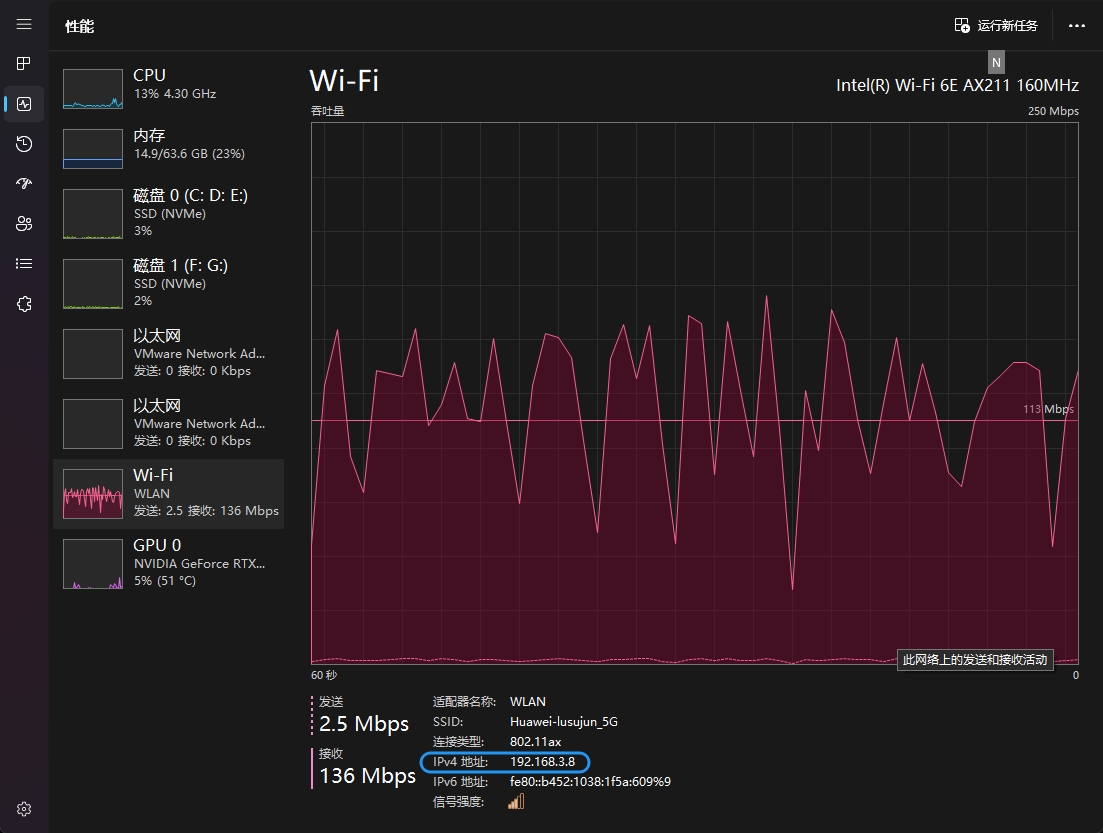
Task: Select Disk 0 (C: D: E:) item
Action: click(x=168, y=213)
